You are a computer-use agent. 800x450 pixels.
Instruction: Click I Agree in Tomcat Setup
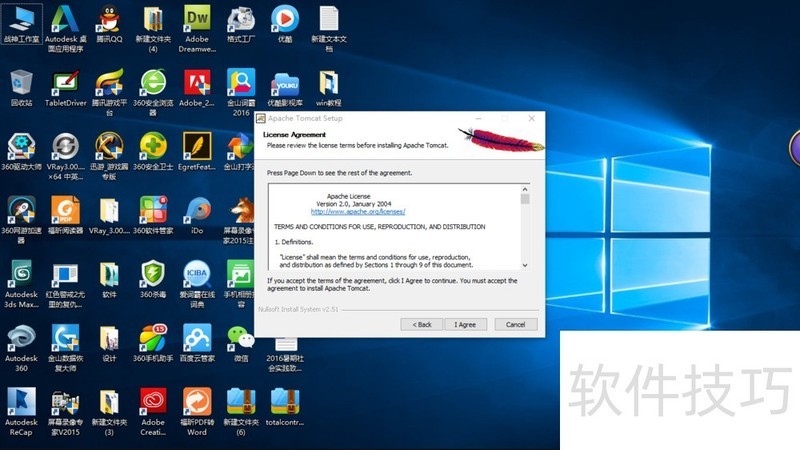click(465, 324)
